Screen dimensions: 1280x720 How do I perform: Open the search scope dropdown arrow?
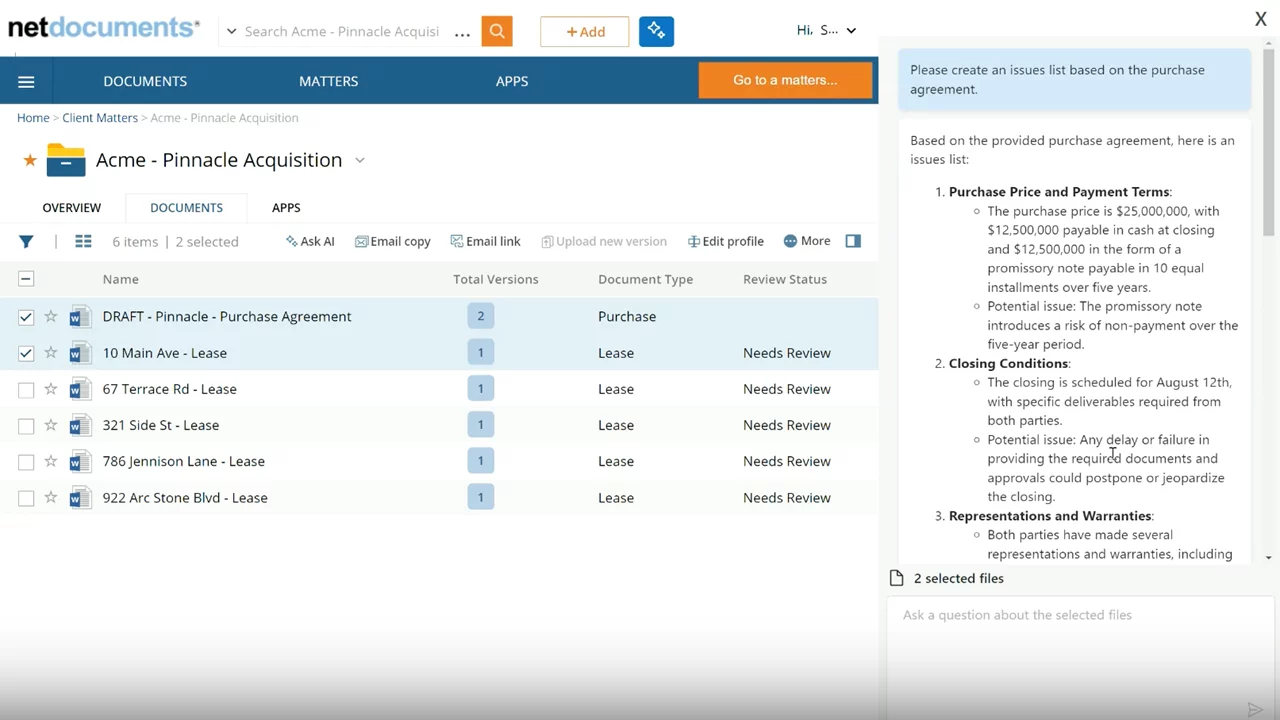(x=231, y=31)
